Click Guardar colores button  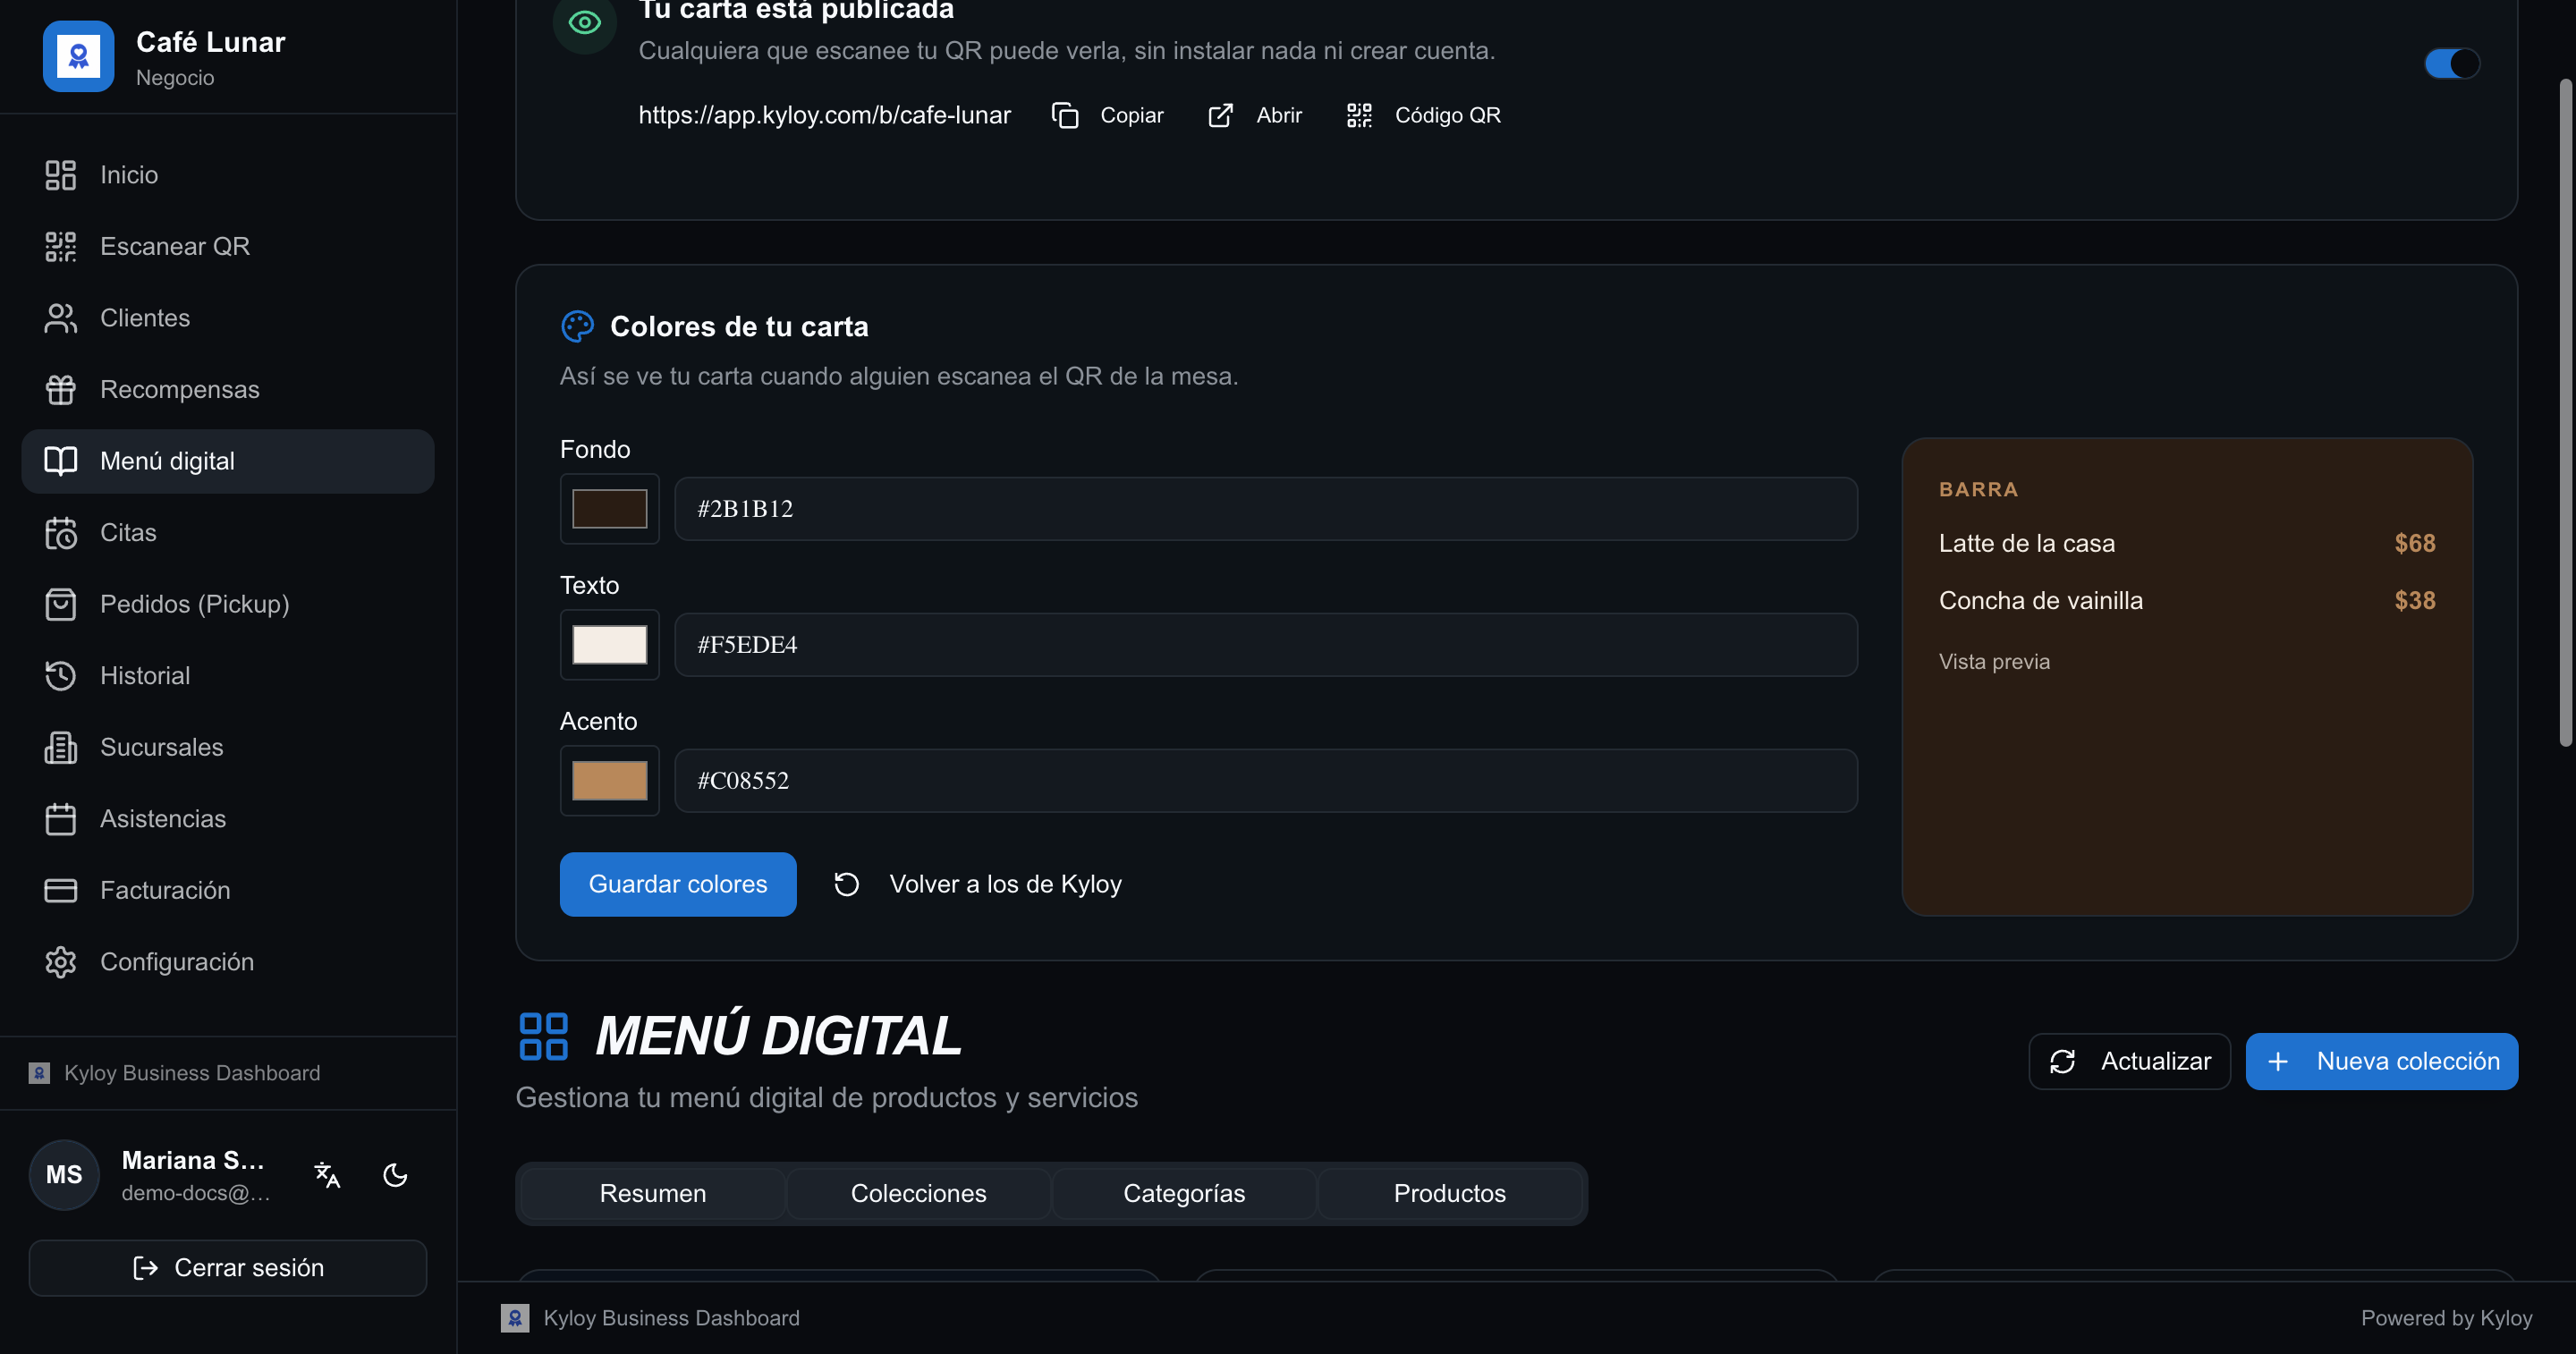click(x=678, y=884)
